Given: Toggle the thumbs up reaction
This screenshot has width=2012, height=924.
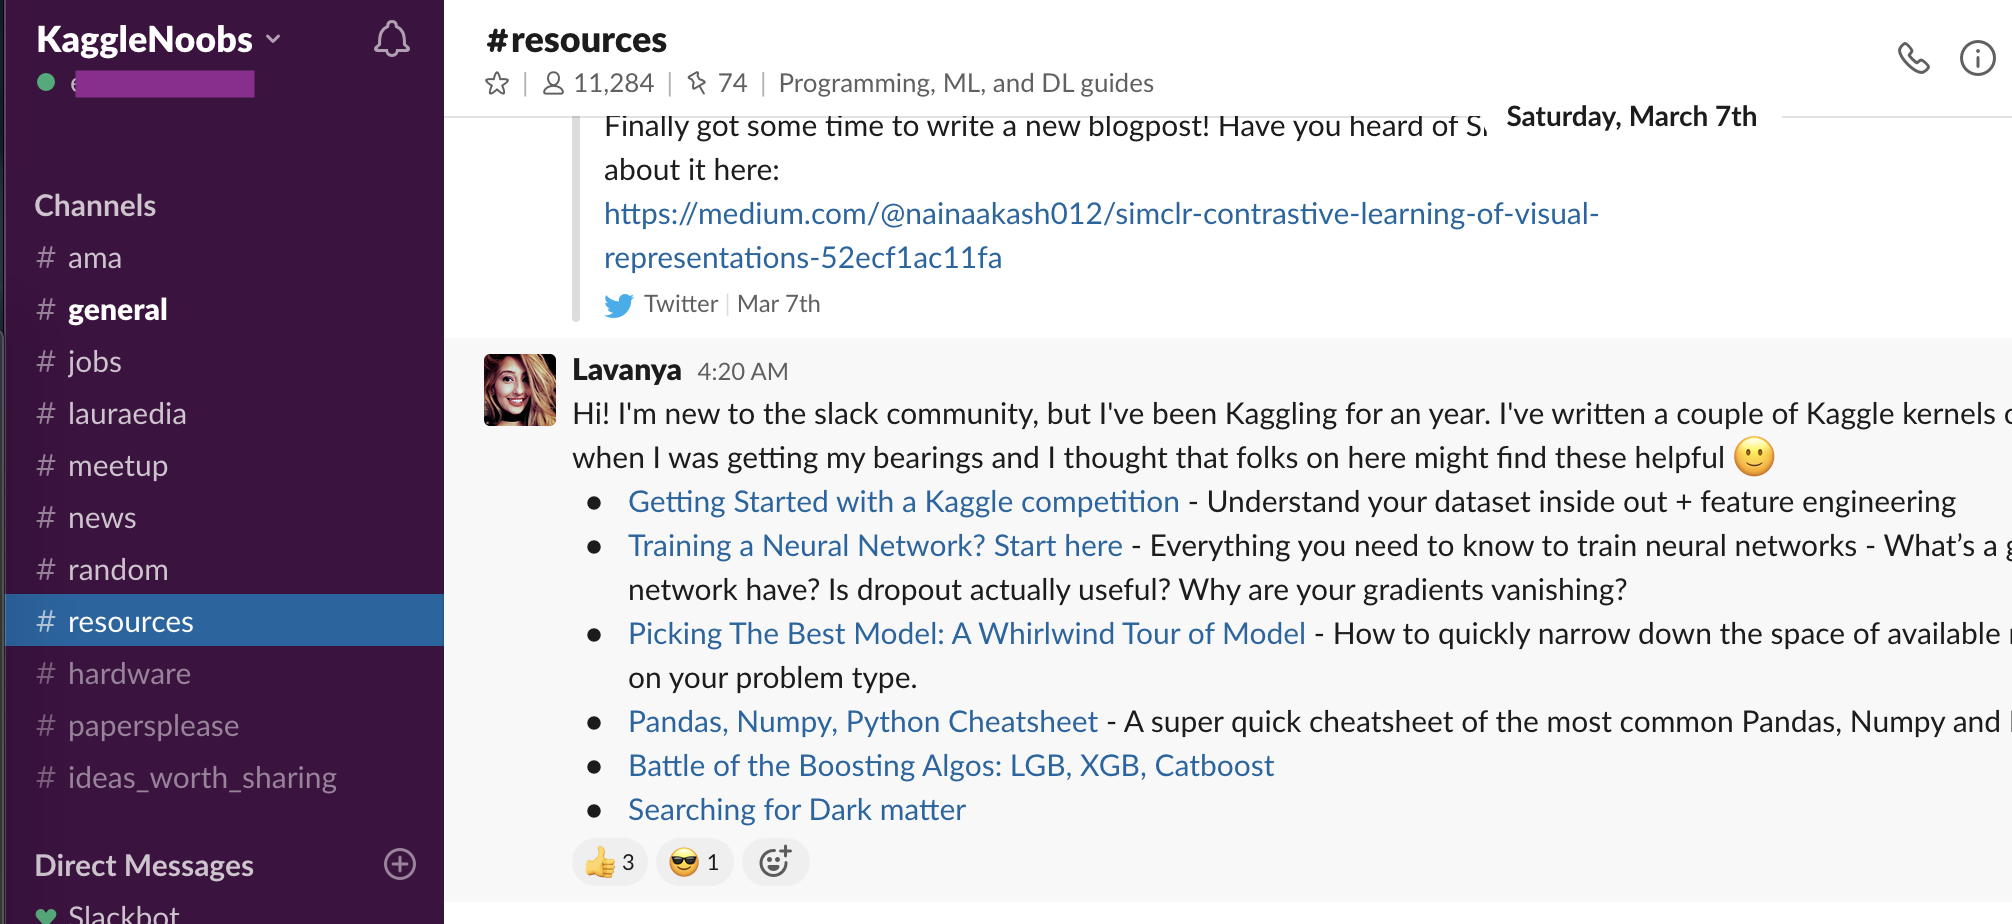Looking at the screenshot, I should [x=610, y=862].
